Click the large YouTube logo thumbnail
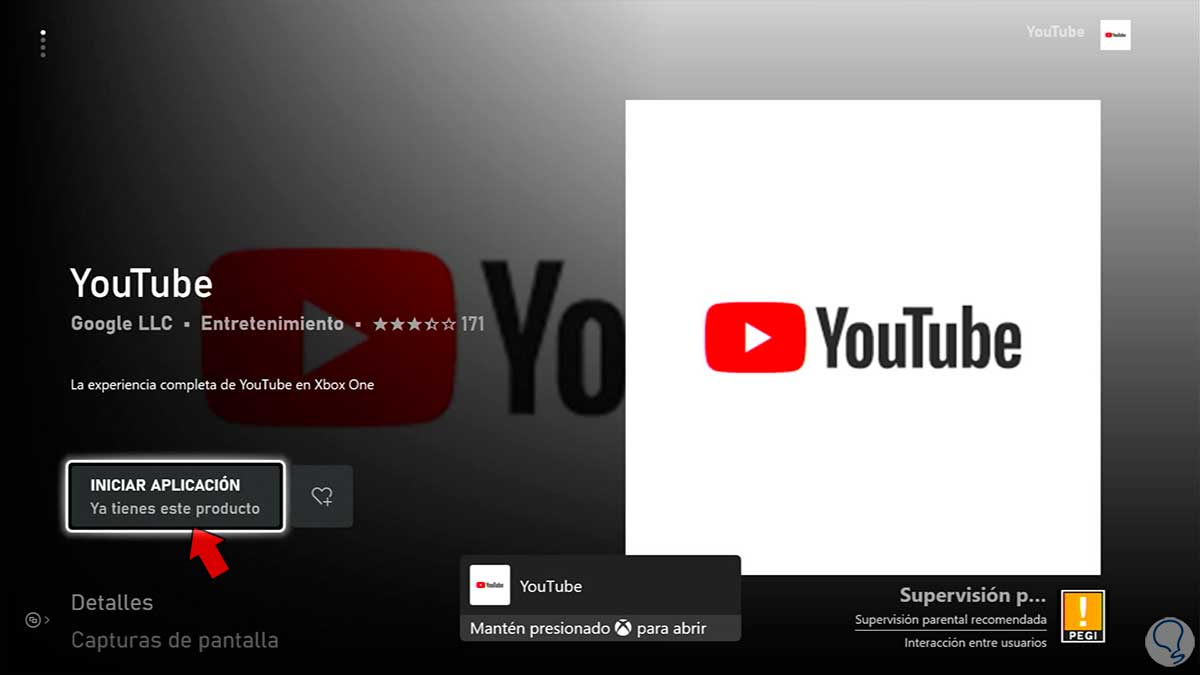The height and width of the screenshot is (675, 1200). (x=863, y=337)
